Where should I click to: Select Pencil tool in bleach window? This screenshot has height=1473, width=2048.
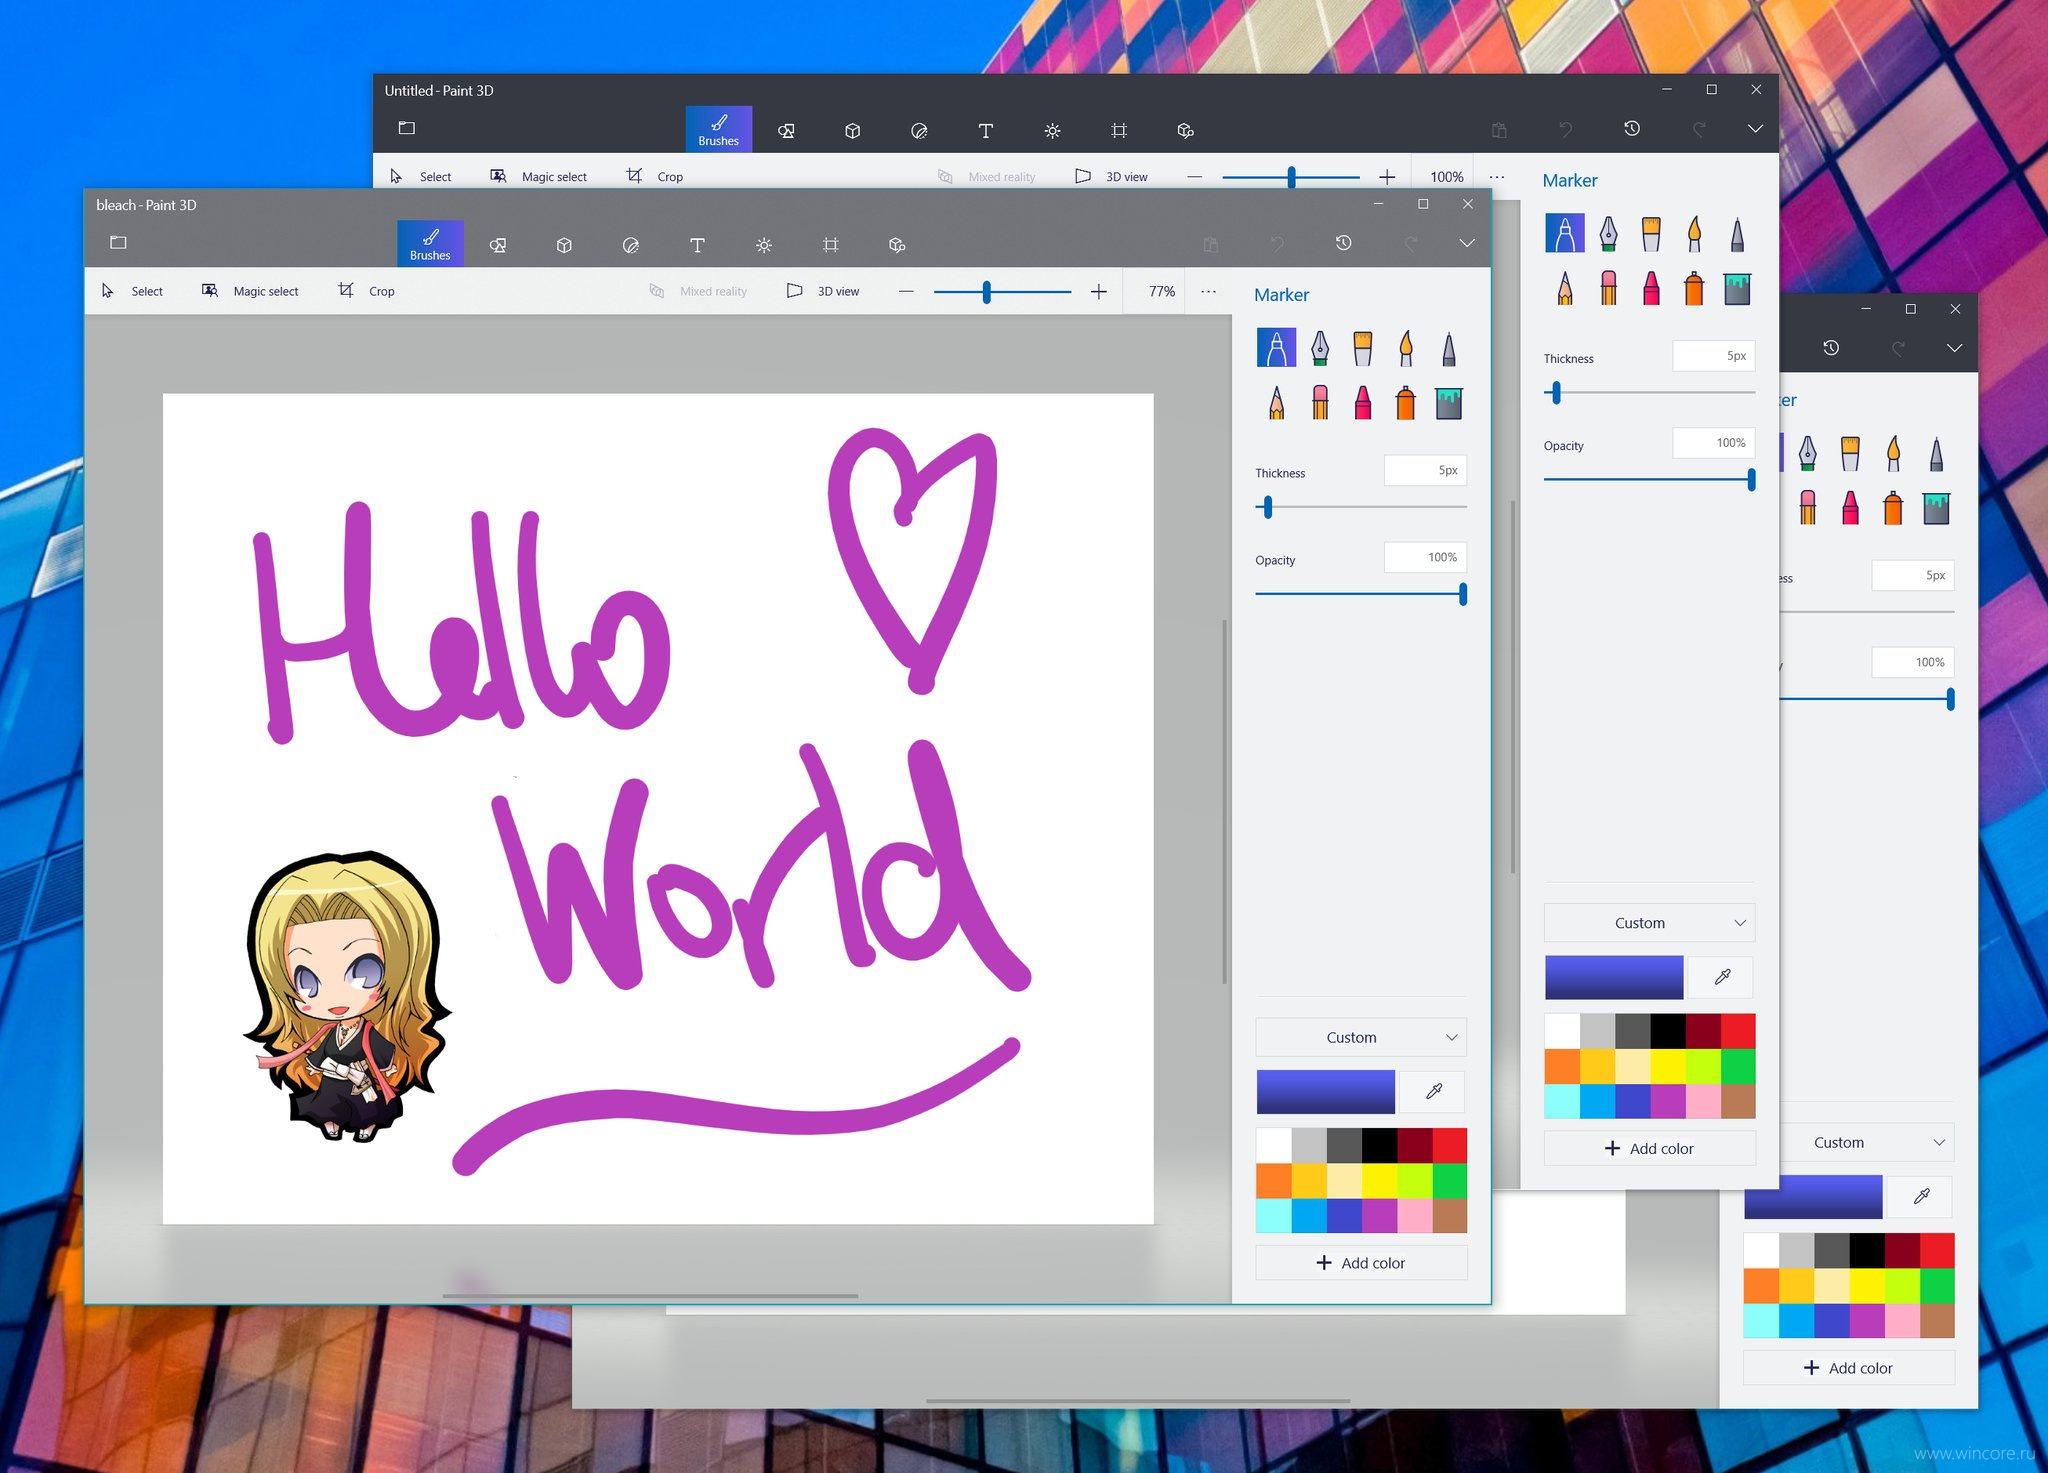point(1276,402)
